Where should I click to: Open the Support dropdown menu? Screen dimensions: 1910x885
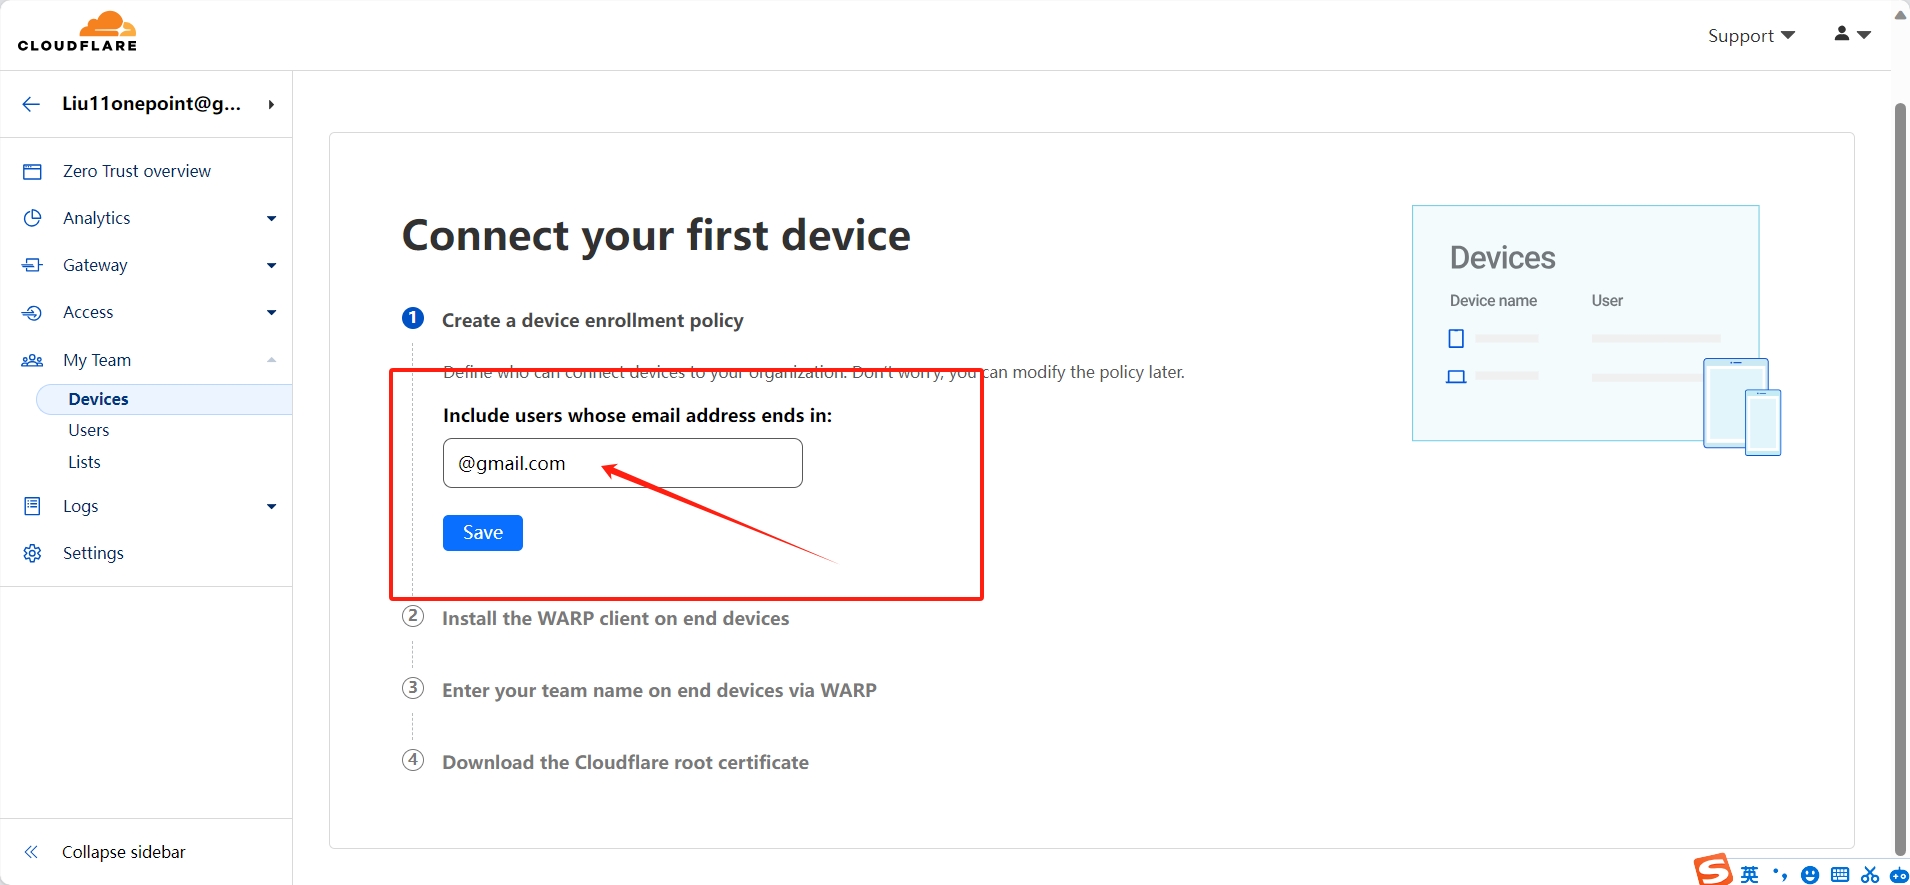(1751, 36)
